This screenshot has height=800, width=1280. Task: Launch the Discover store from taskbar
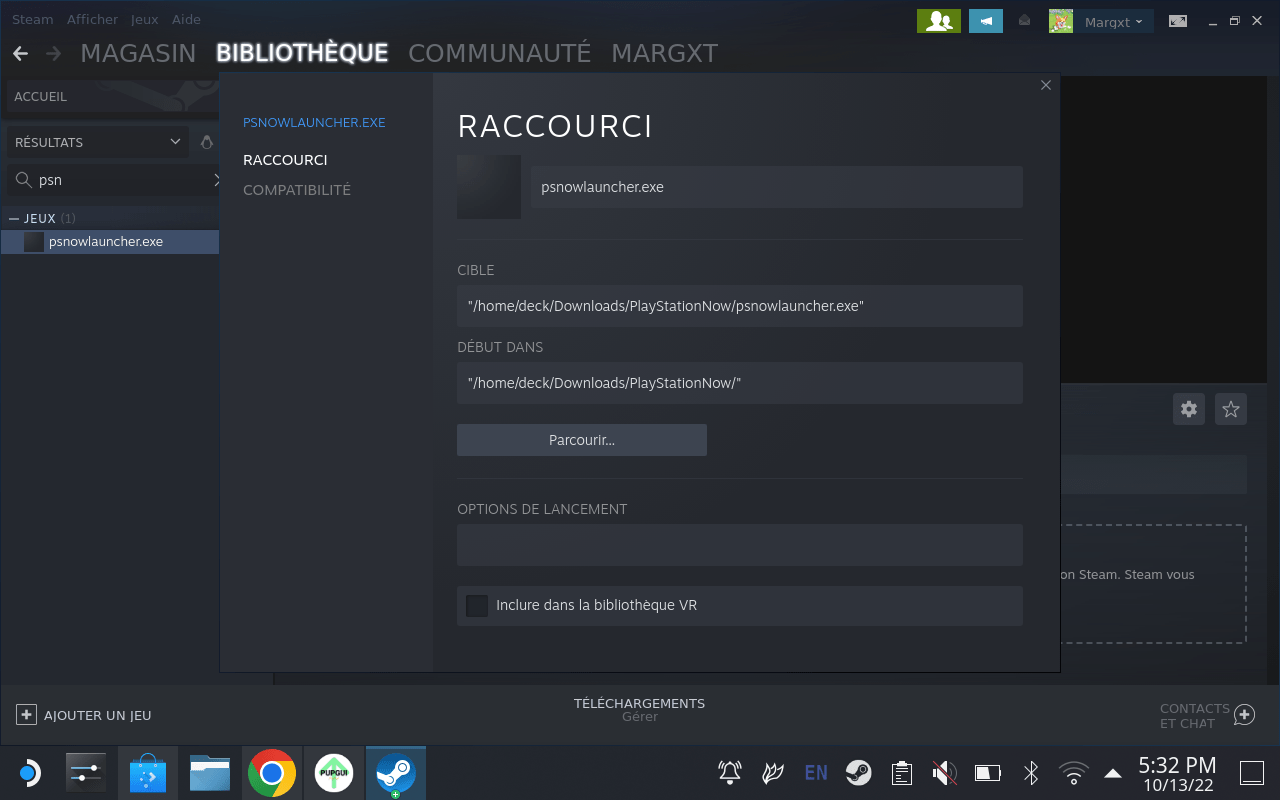point(148,773)
